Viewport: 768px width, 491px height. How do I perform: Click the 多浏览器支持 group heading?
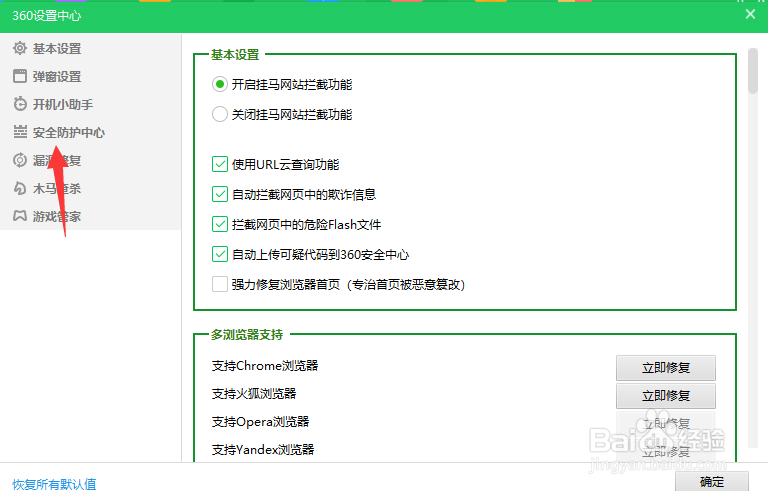[247, 335]
